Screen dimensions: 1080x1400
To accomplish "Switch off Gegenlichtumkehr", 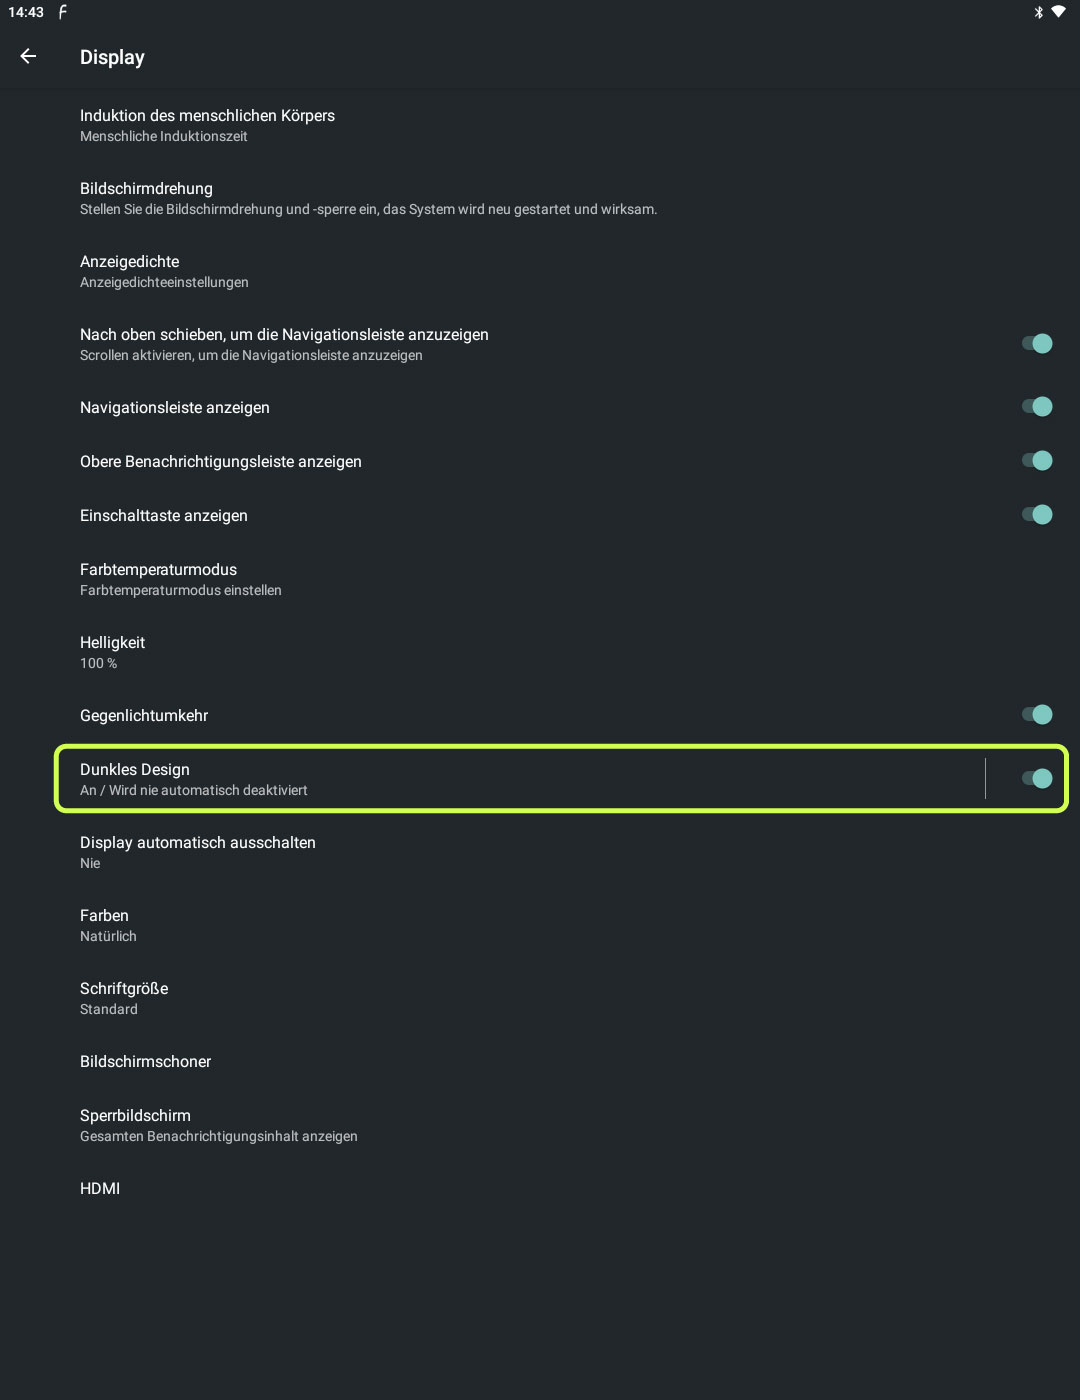I will click(1037, 715).
